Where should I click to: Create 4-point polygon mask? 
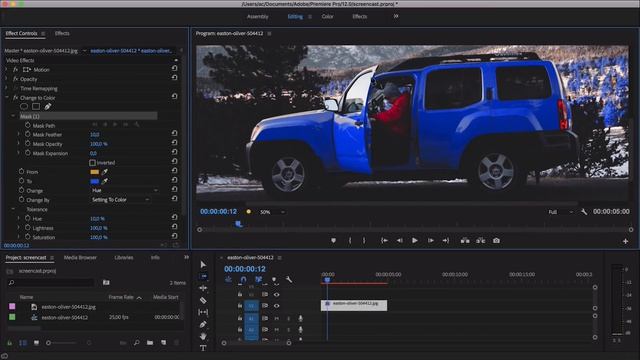click(36, 107)
